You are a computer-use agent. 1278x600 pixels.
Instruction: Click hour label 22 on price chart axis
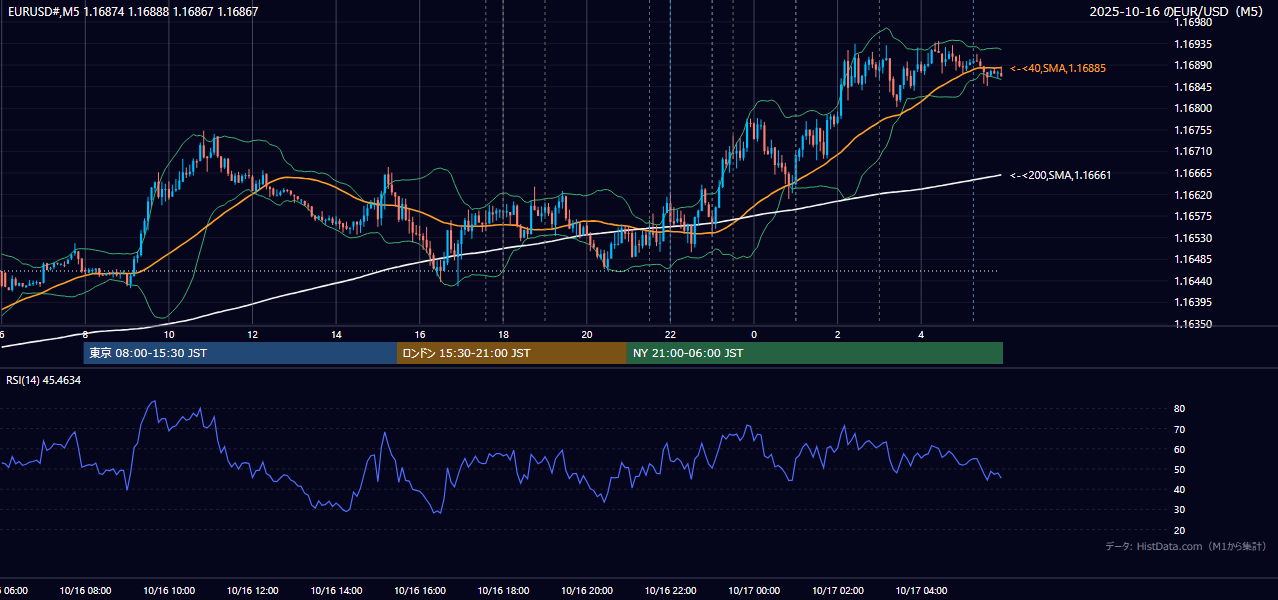click(x=671, y=334)
